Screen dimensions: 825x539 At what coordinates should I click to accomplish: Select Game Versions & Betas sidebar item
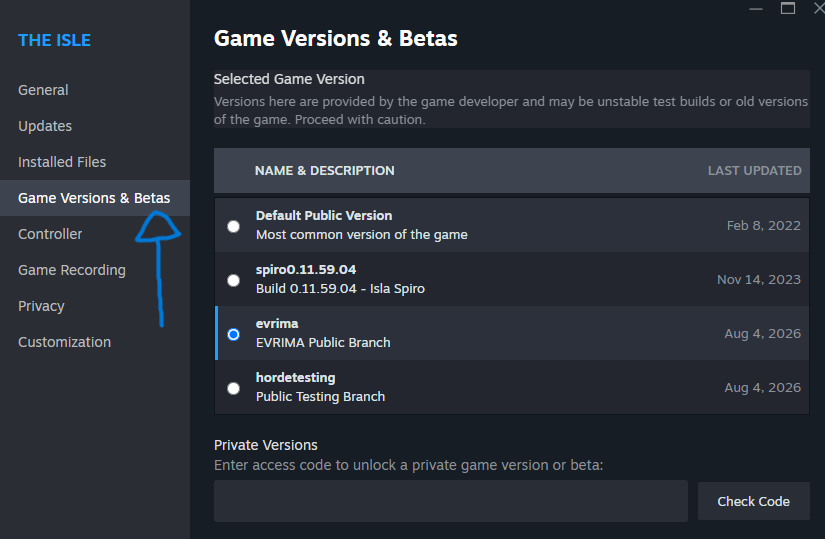click(x=94, y=198)
